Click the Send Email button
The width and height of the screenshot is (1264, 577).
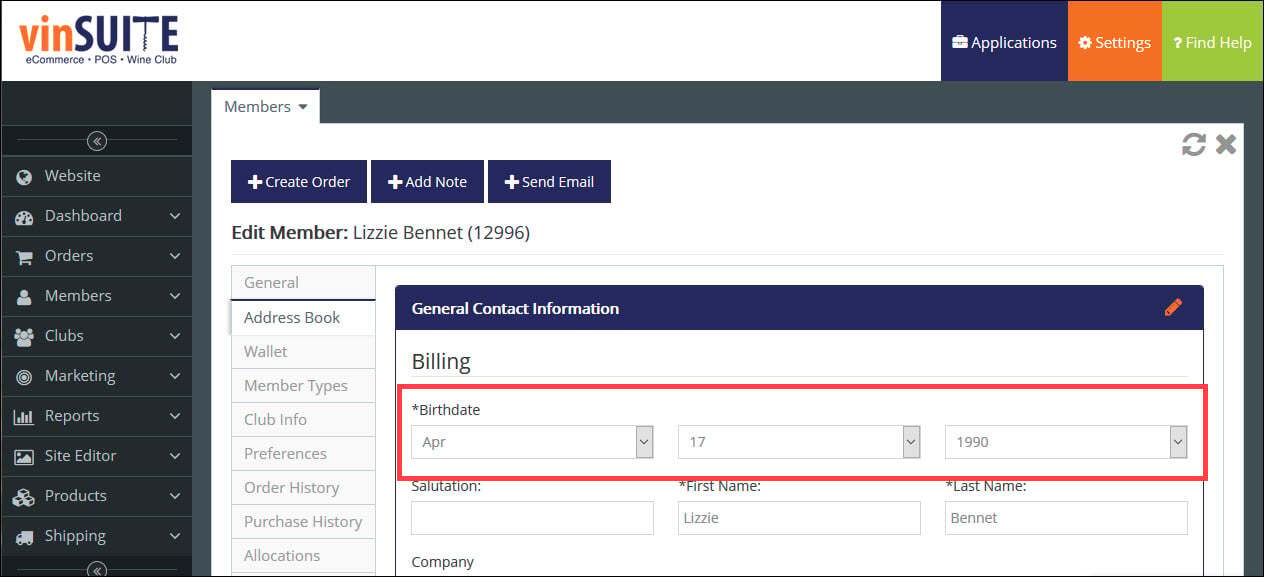549,182
